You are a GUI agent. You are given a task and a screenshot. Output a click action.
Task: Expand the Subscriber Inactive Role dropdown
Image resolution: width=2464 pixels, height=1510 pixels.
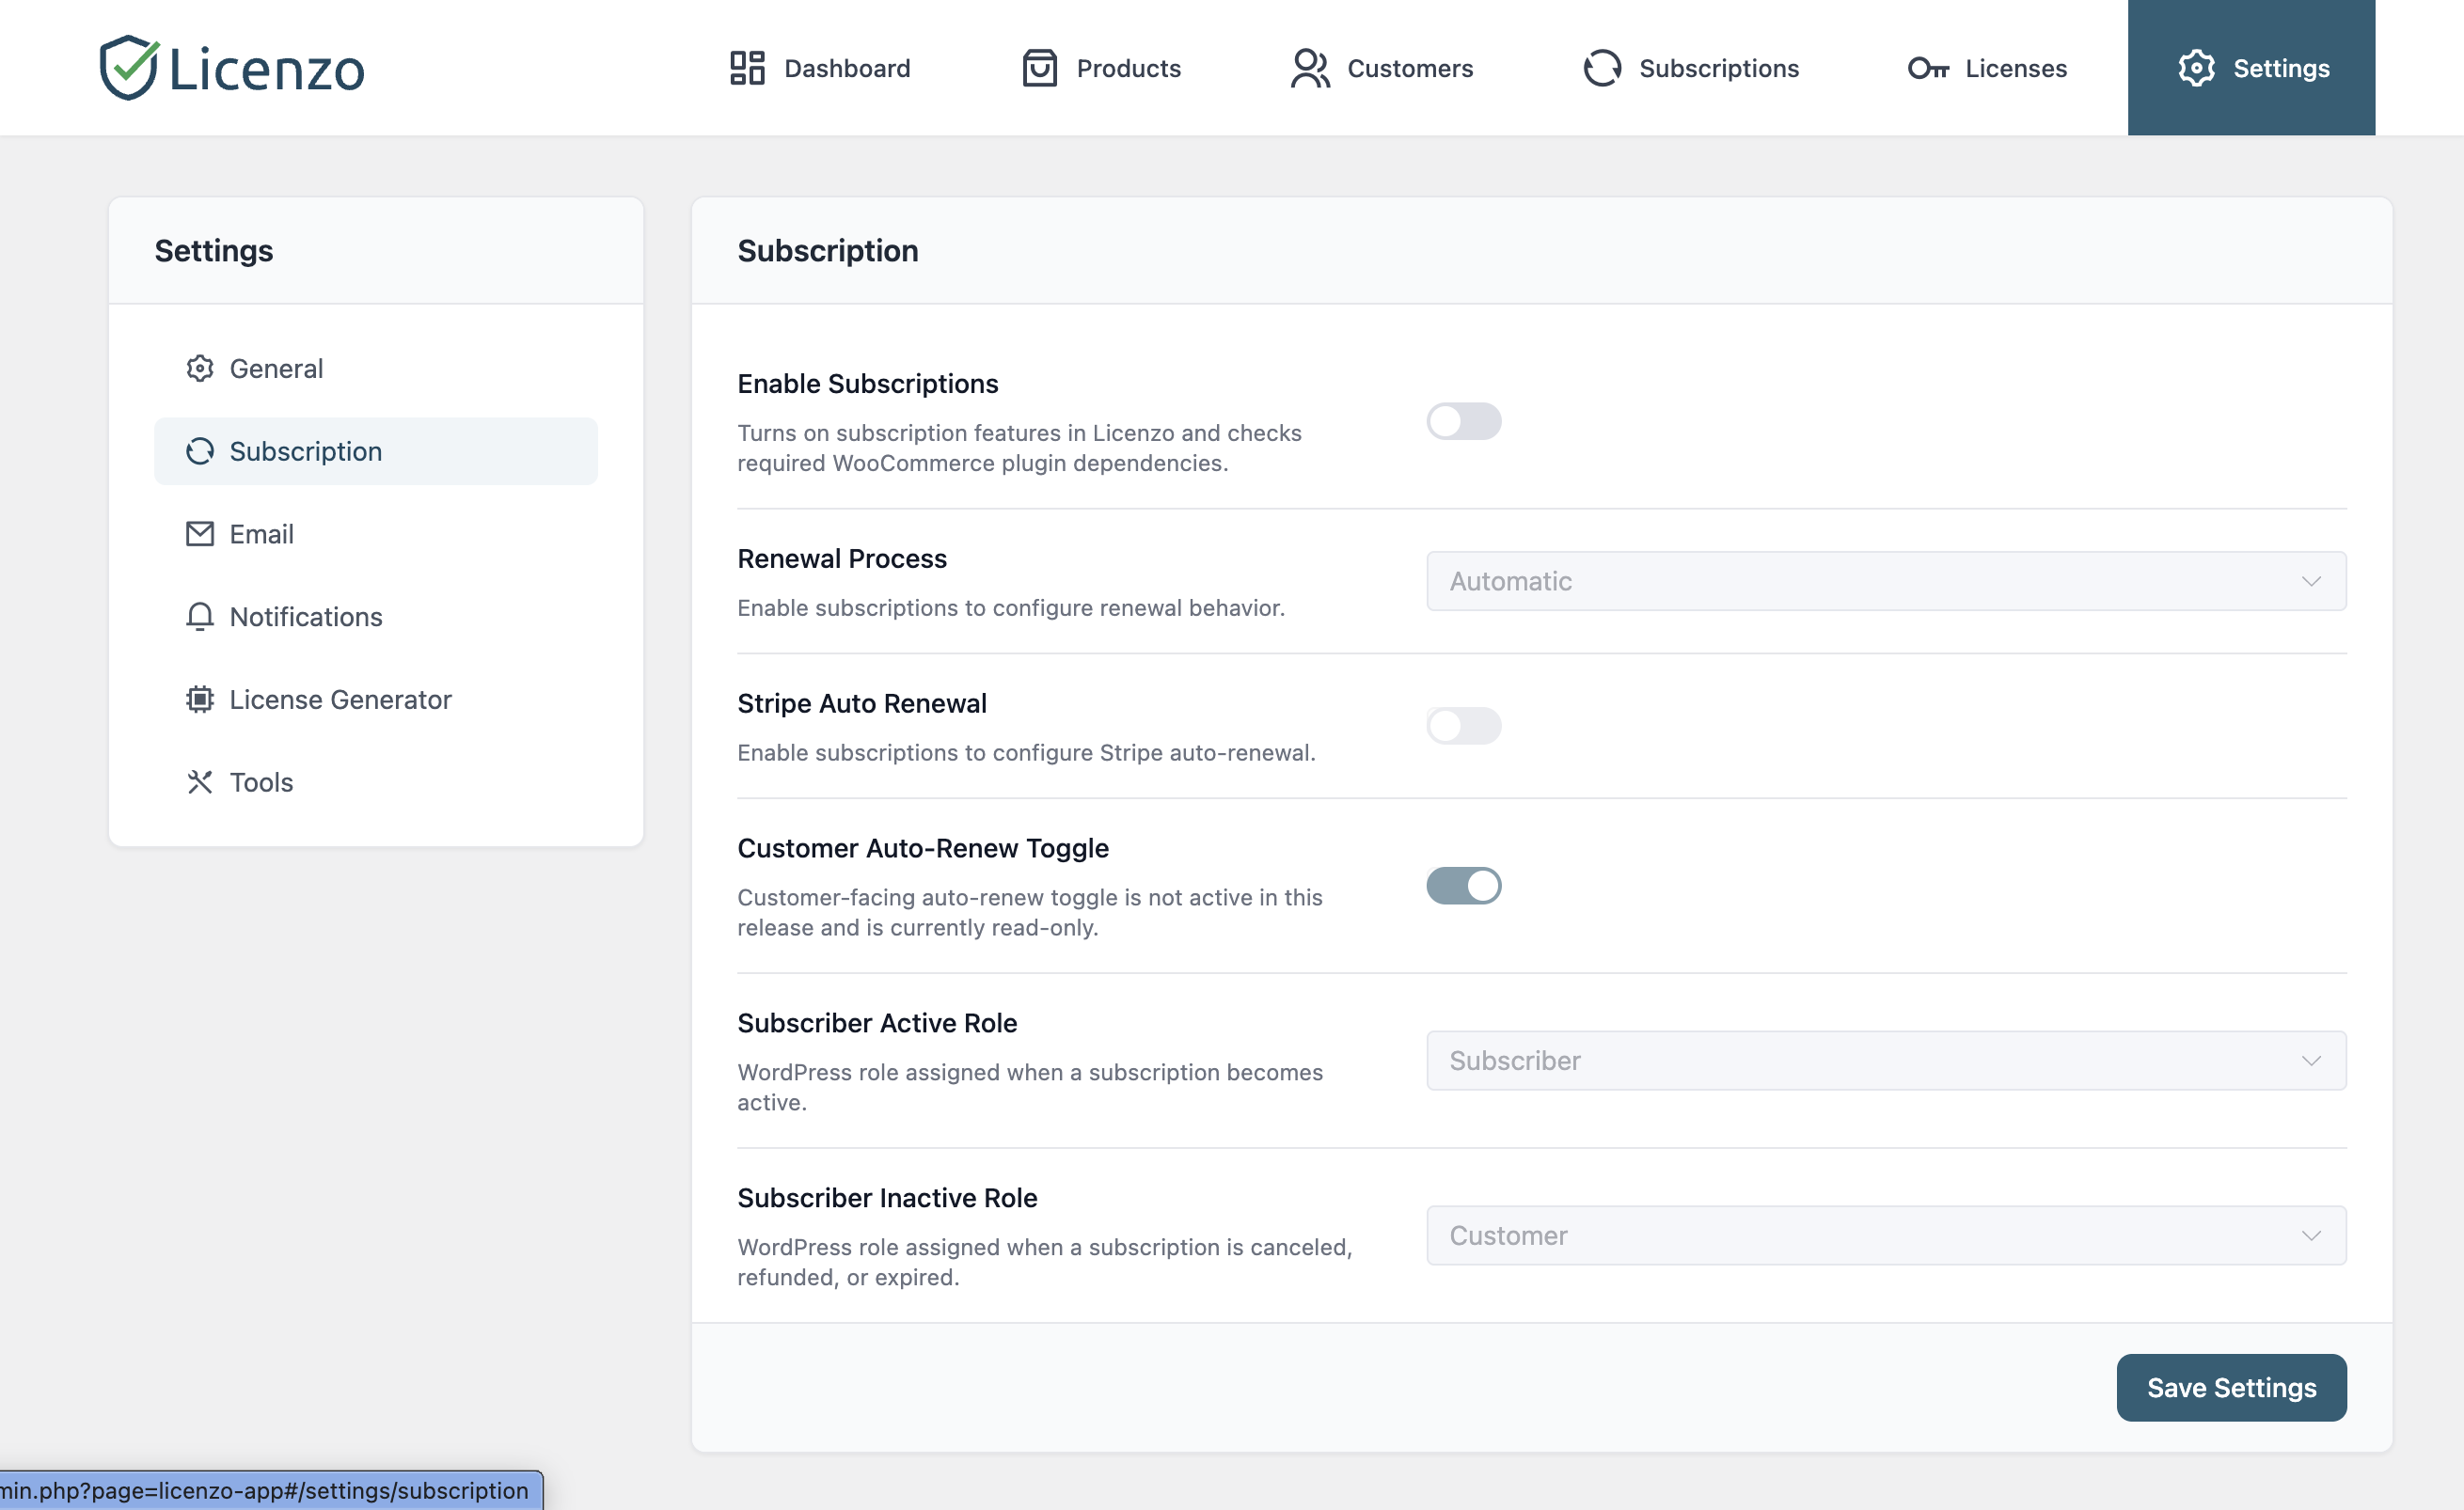(1884, 1235)
